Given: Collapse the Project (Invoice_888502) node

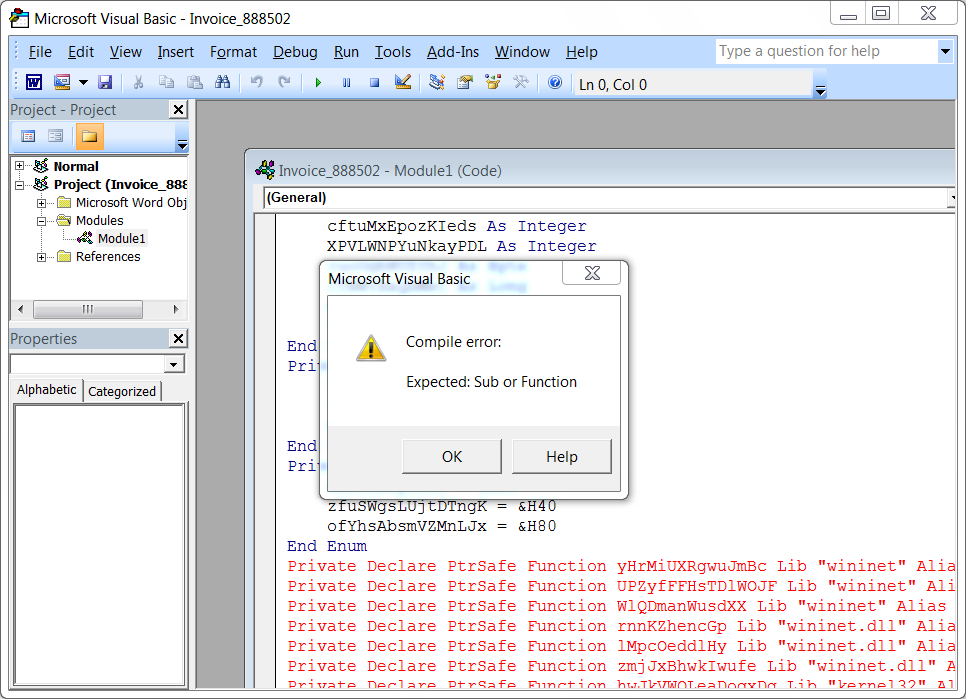Looking at the screenshot, I should (20, 184).
